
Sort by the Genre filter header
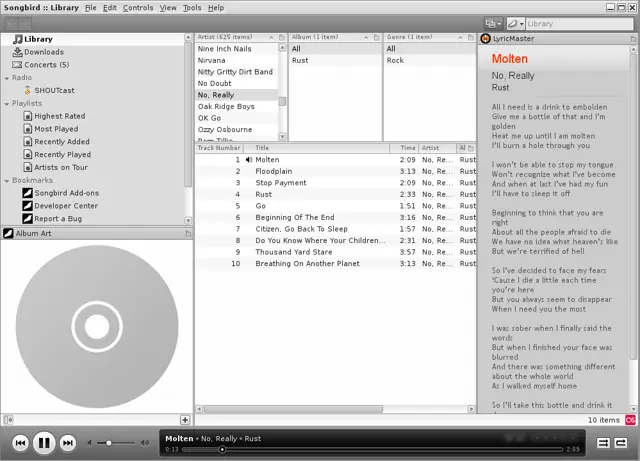click(425, 37)
